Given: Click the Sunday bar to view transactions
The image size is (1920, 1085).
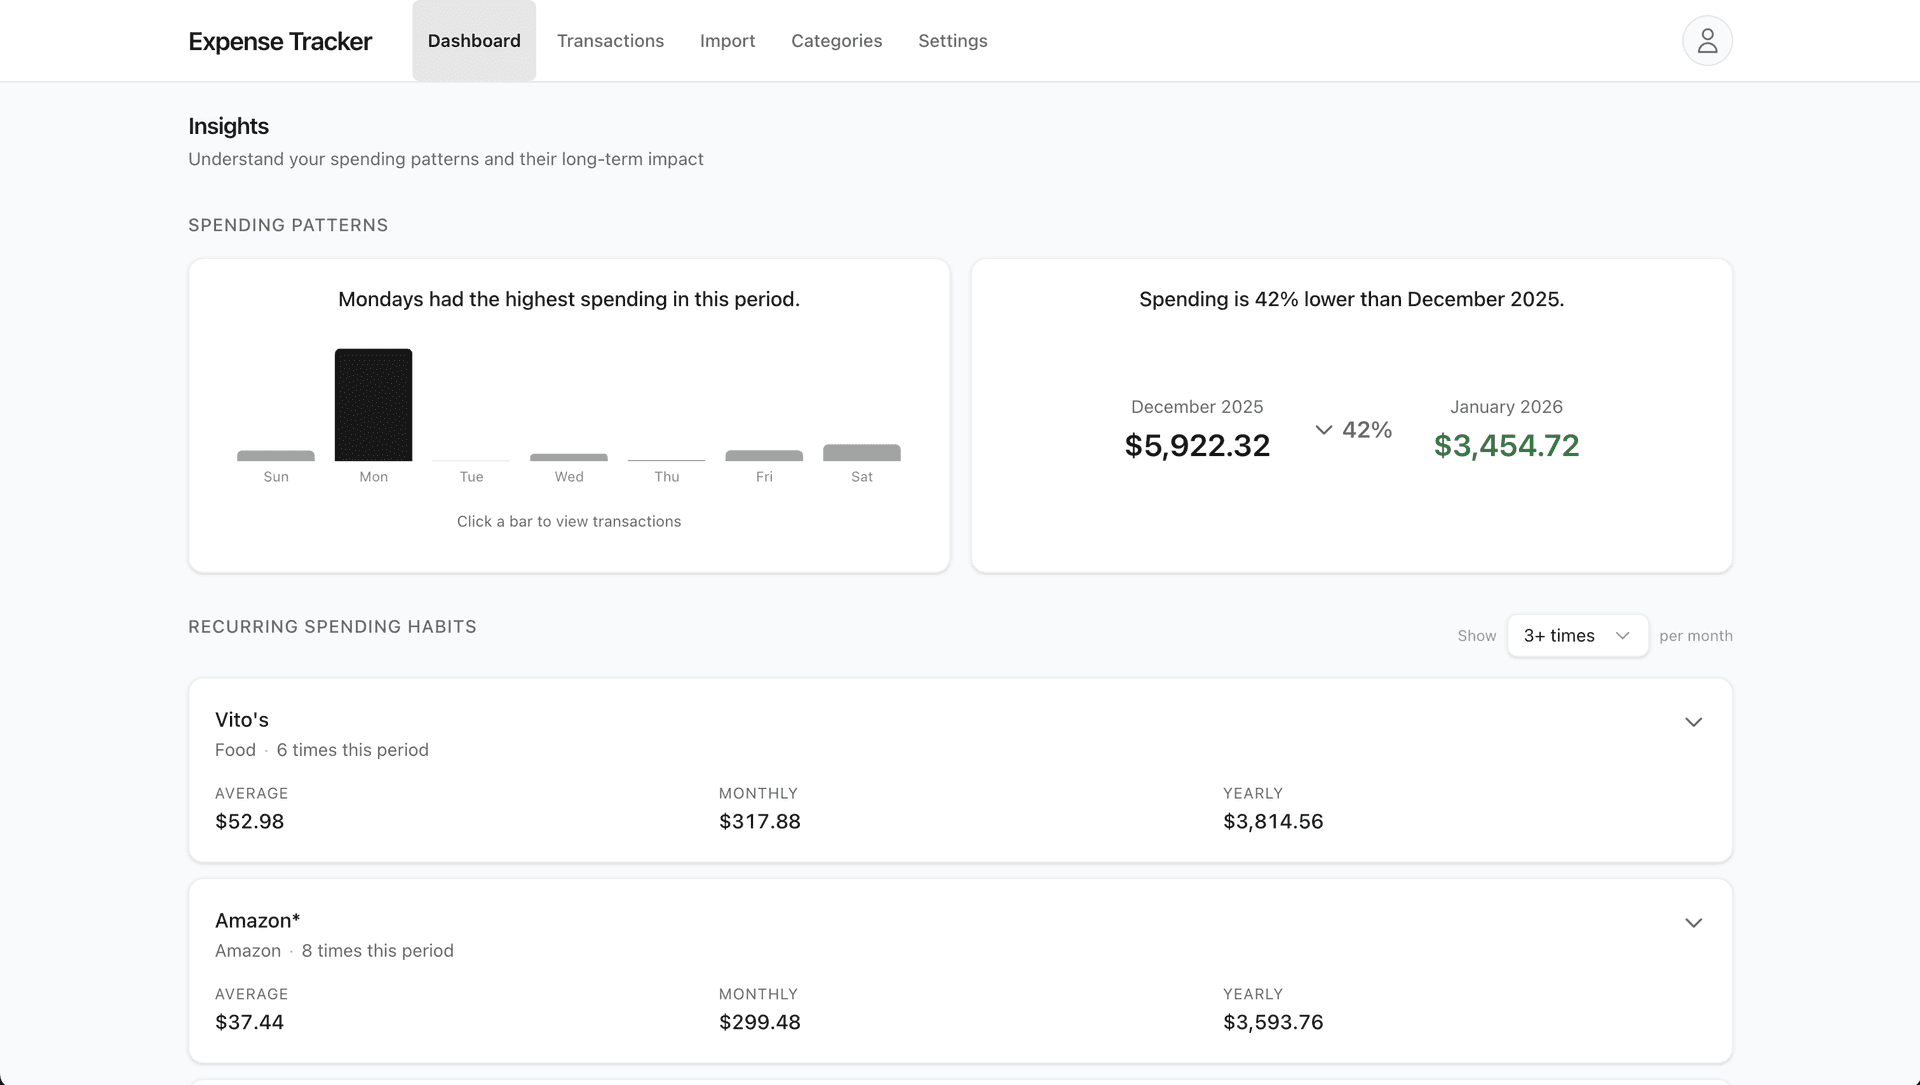Looking at the screenshot, I should point(276,457).
